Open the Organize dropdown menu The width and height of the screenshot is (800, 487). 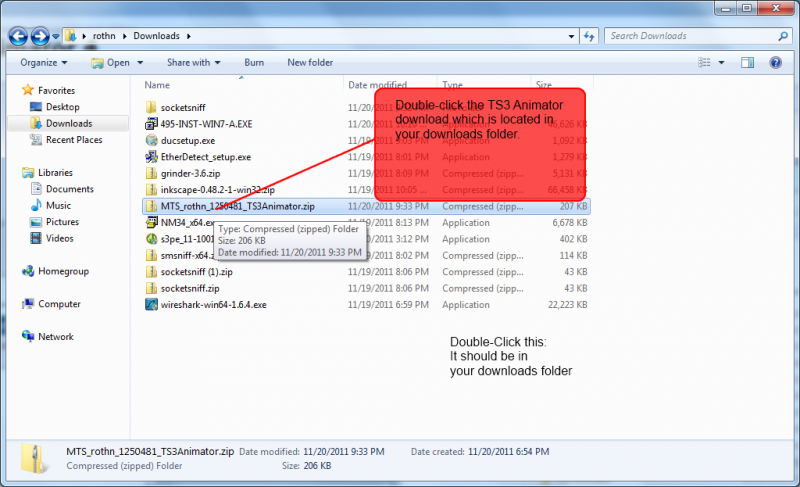click(43, 62)
